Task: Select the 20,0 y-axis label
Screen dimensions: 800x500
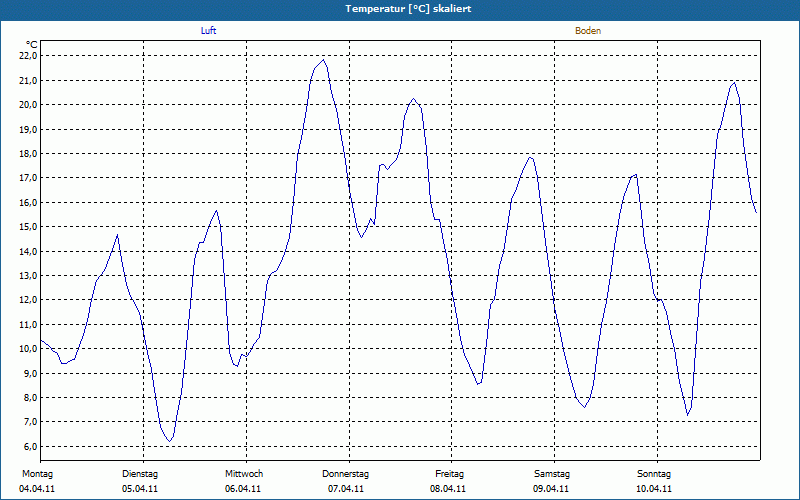Action: pyautogui.click(x=29, y=105)
